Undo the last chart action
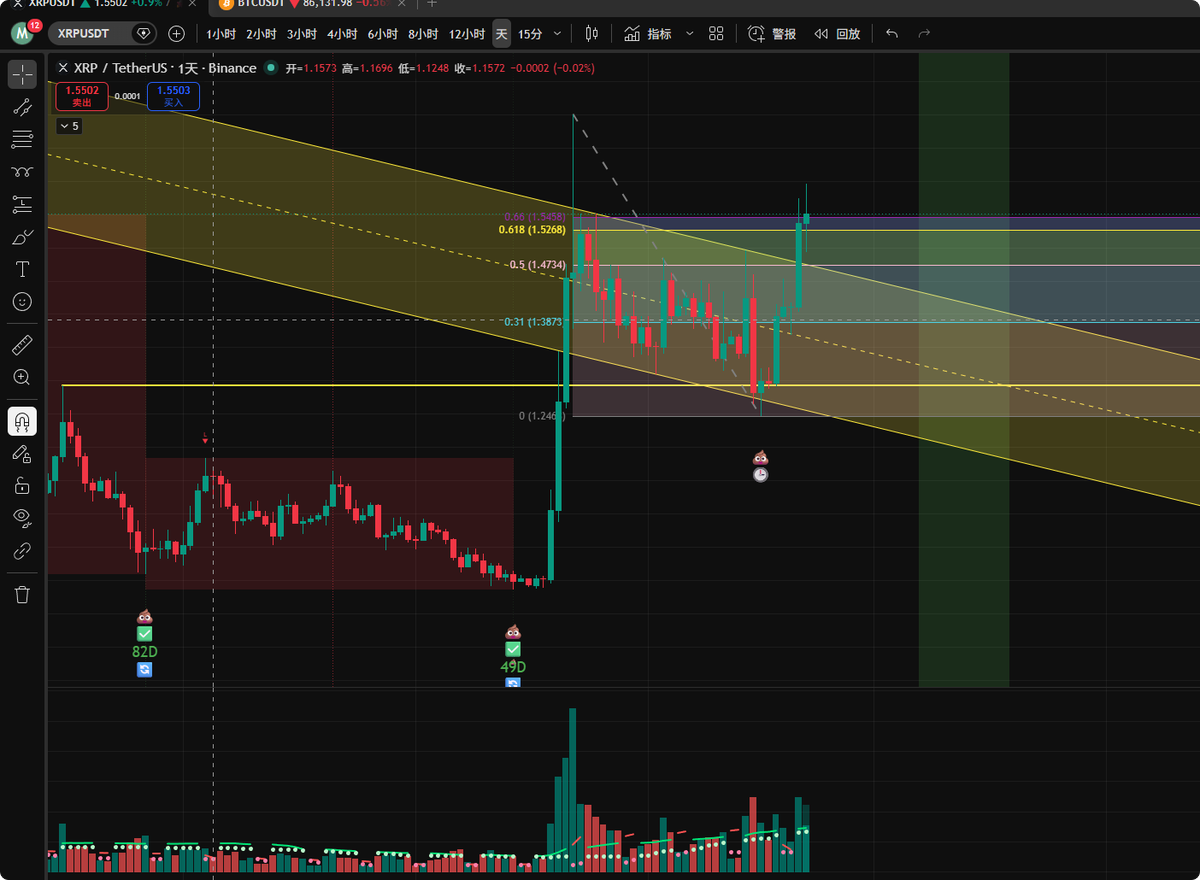This screenshot has height=880, width=1200. click(x=892, y=34)
